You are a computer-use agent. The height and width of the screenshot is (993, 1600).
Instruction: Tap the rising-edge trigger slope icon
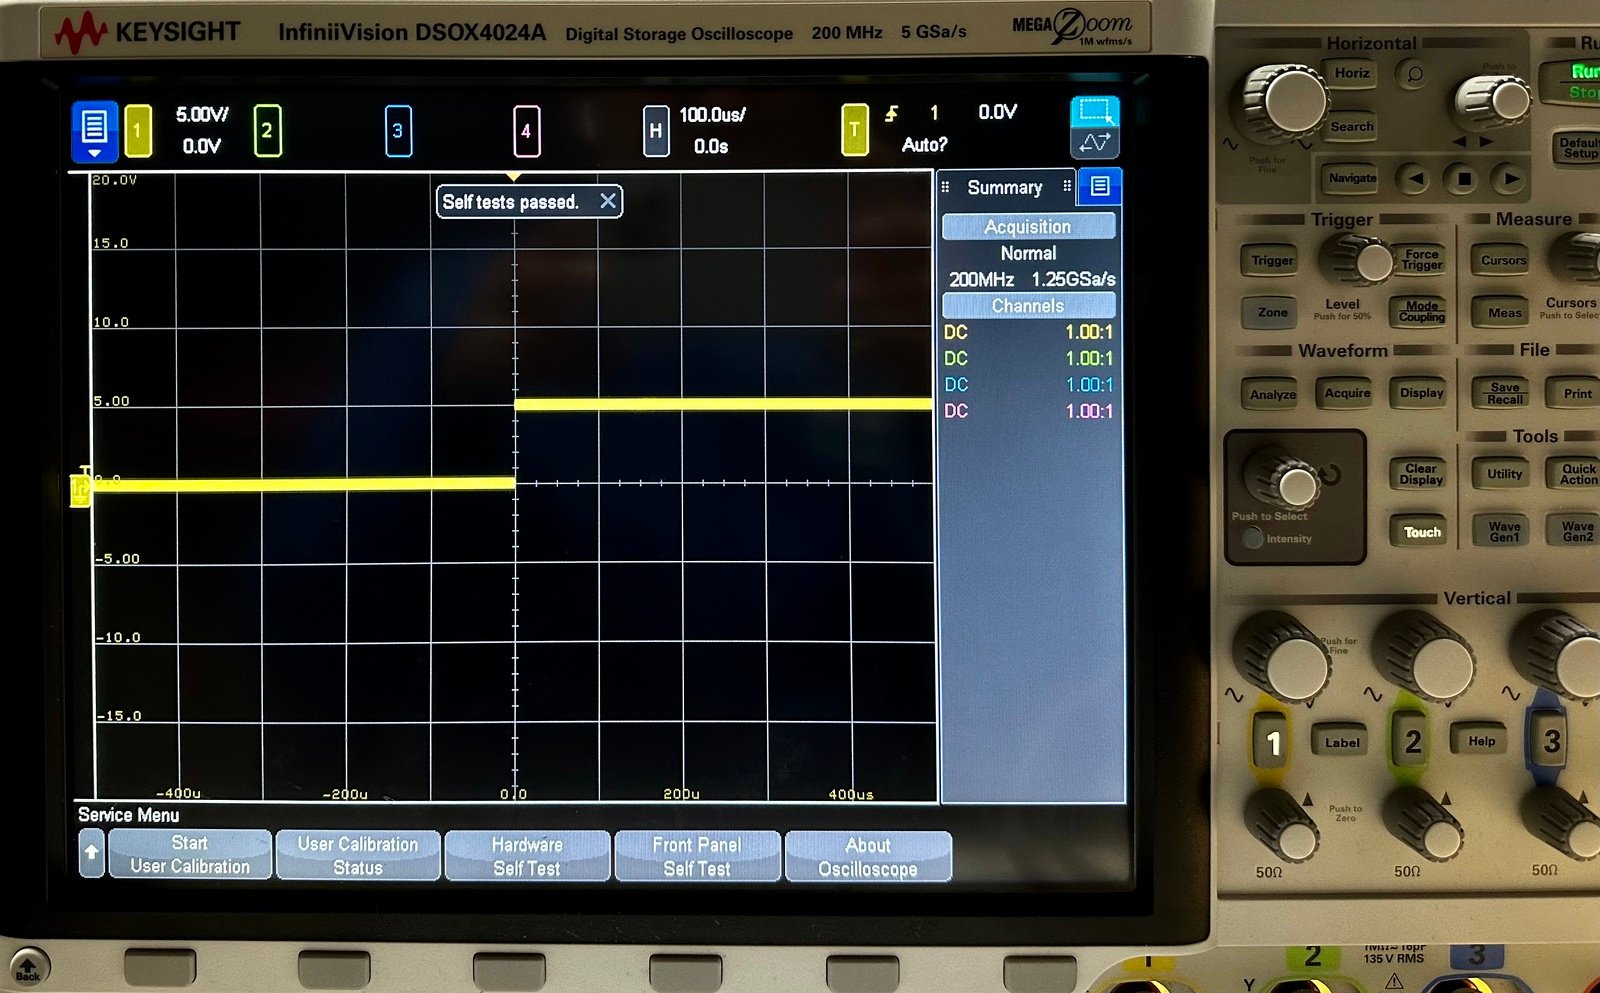coord(891,114)
